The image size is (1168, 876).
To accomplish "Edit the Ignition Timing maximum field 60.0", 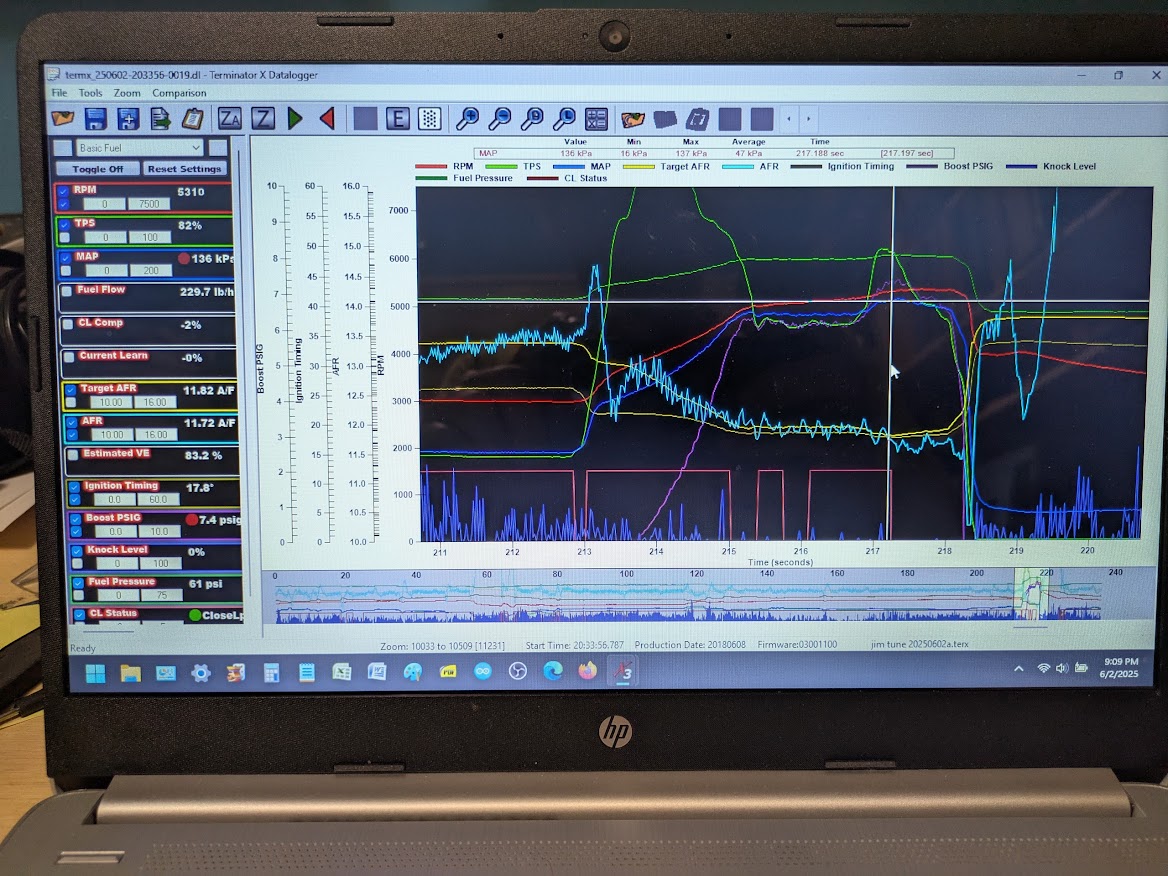I will (158, 500).
